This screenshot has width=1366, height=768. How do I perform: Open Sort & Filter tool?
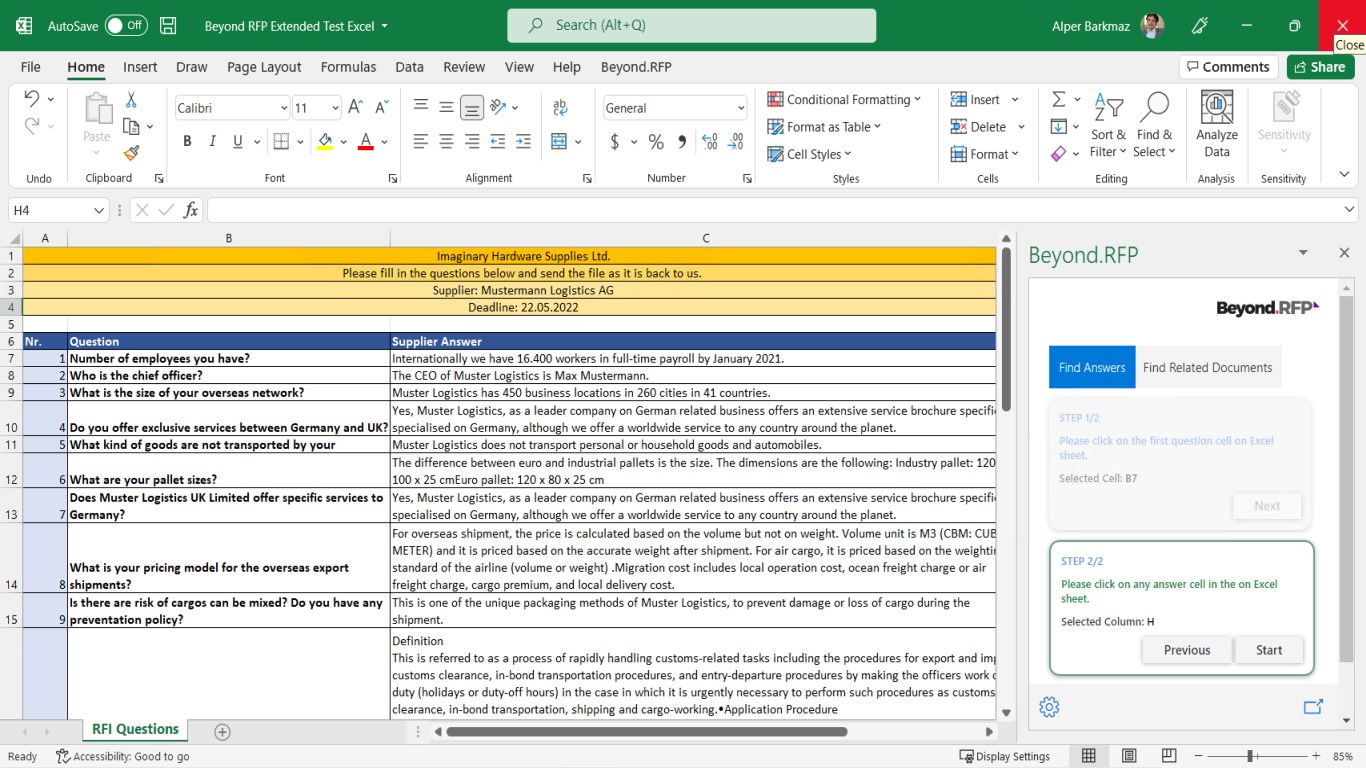click(x=1108, y=125)
